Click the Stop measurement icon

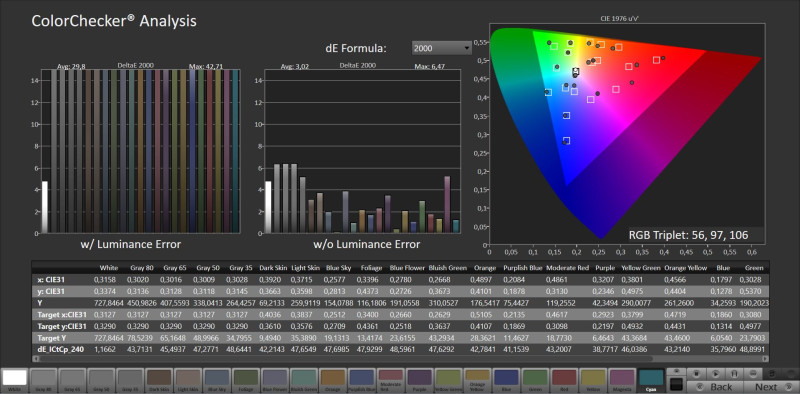pos(696,374)
